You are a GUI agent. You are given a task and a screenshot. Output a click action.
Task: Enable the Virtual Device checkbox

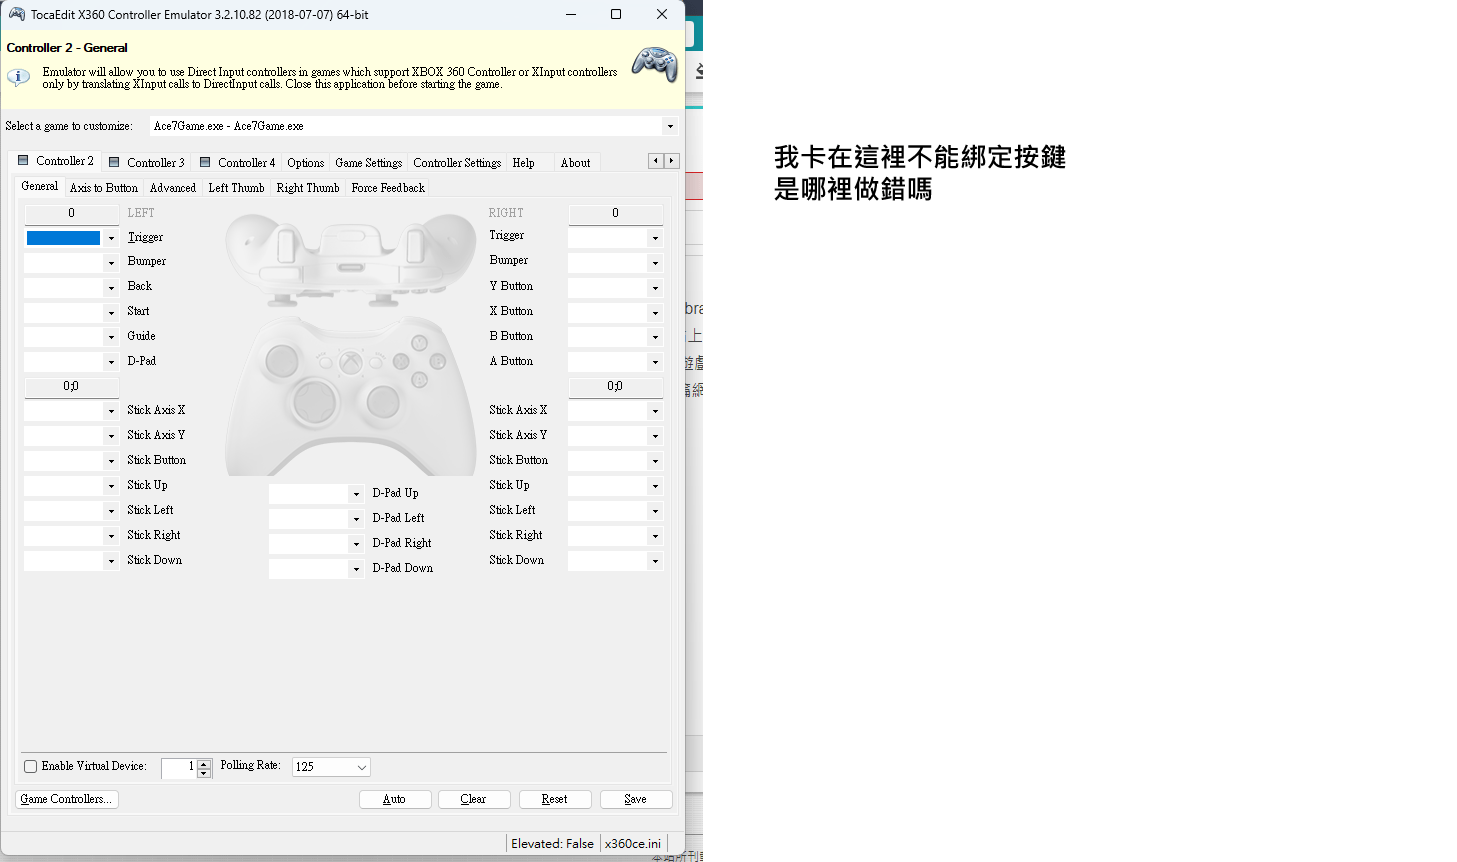(29, 766)
